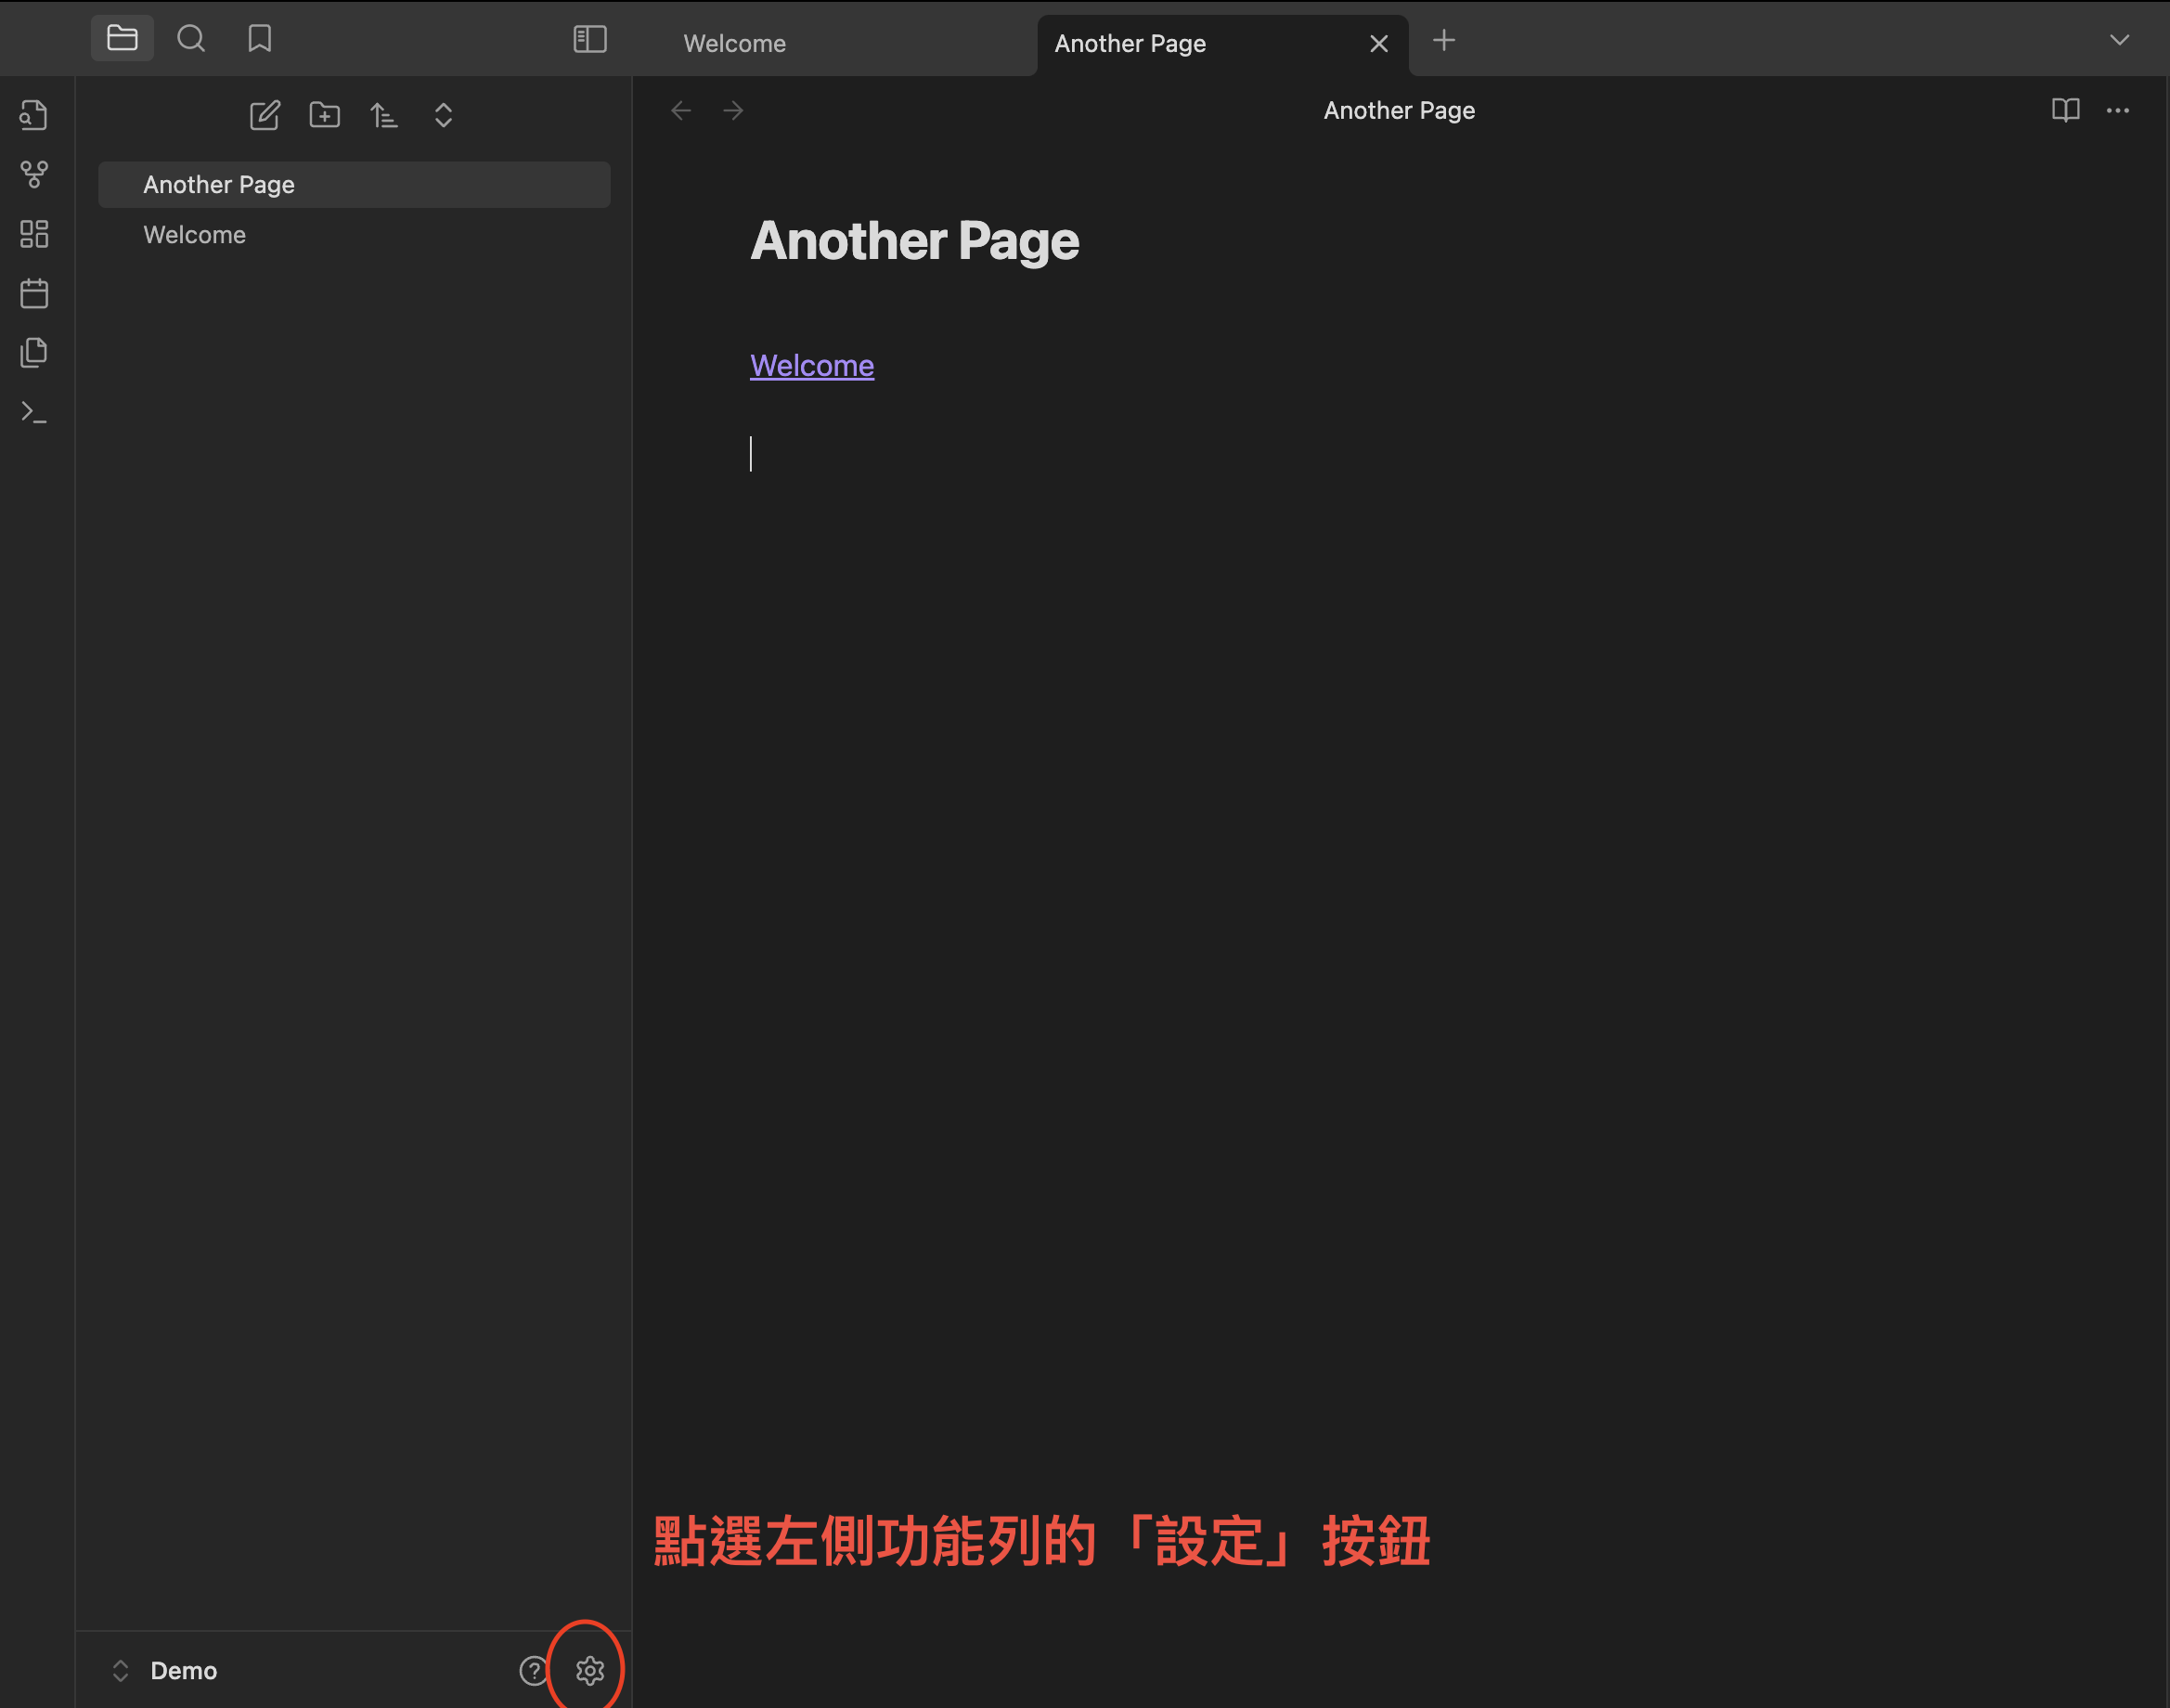Navigate back with left arrow
The height and width of the screenshot is (1708, 2170).
click(x=681, y=110)
